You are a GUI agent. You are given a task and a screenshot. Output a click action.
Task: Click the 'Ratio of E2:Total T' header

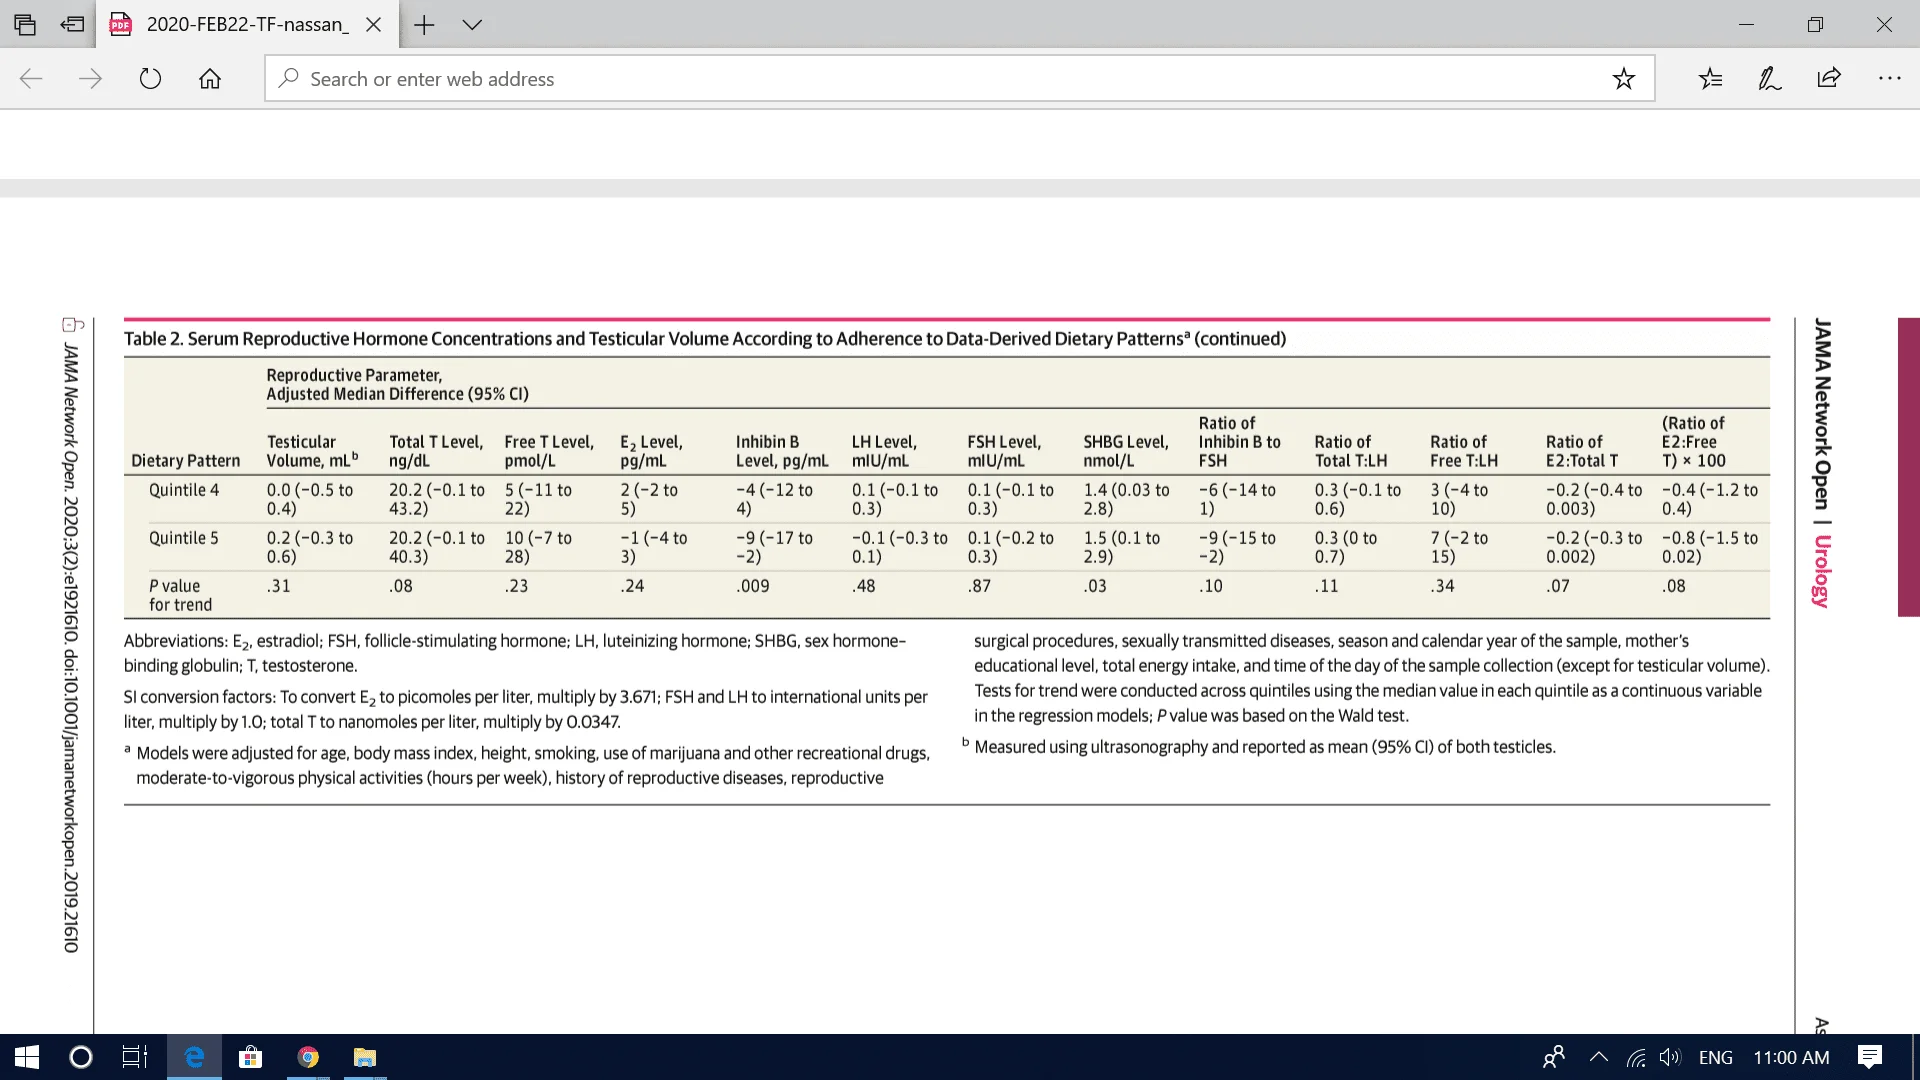(1582, 451)
